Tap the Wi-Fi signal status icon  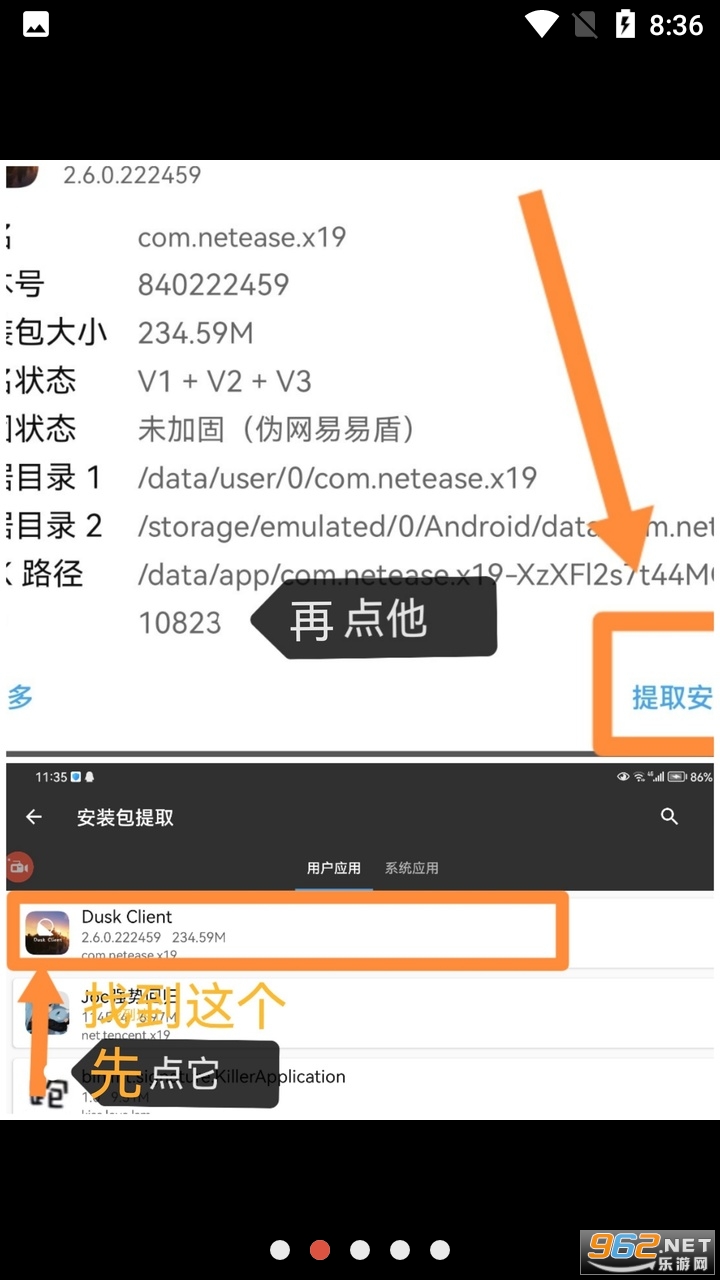click(x=542, y=24)
